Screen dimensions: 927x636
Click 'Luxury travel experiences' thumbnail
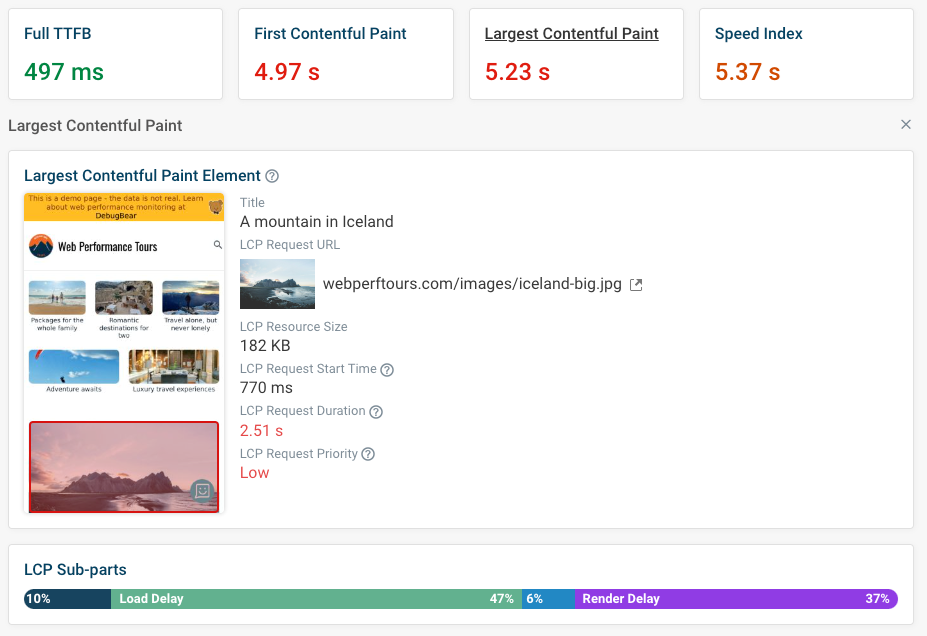click(174, 366)
